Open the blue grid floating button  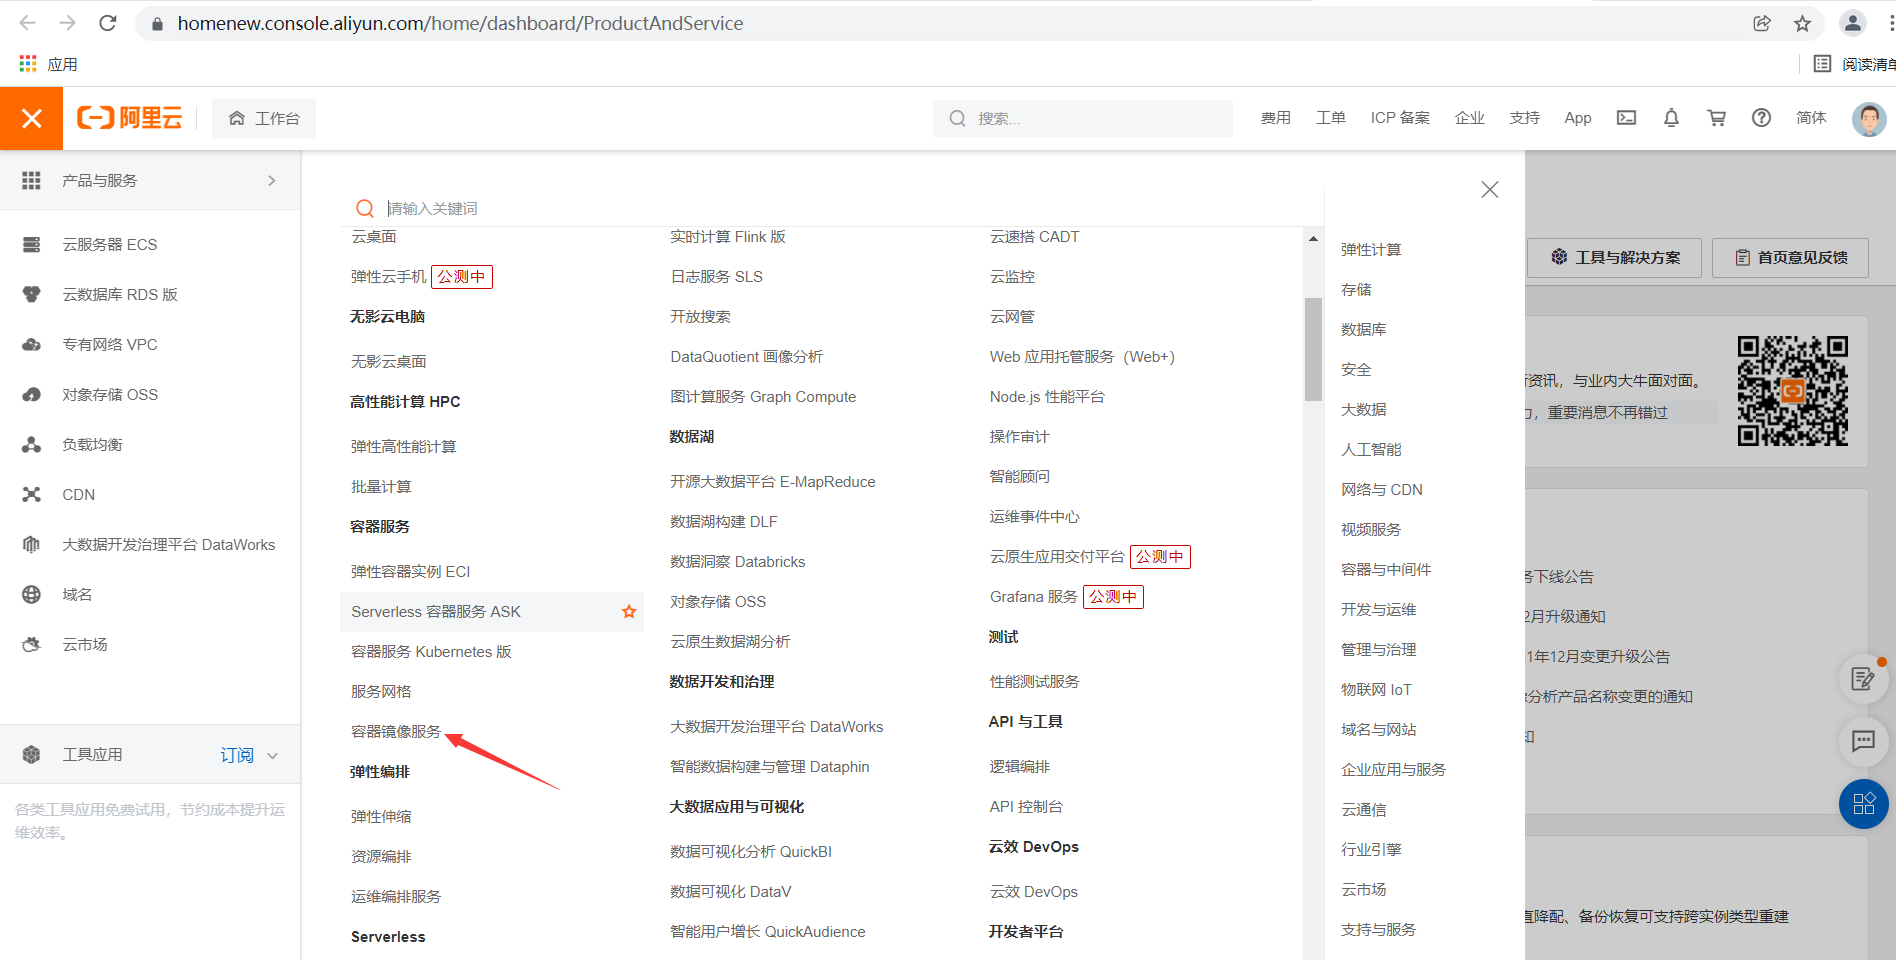tap(1864, 804)
